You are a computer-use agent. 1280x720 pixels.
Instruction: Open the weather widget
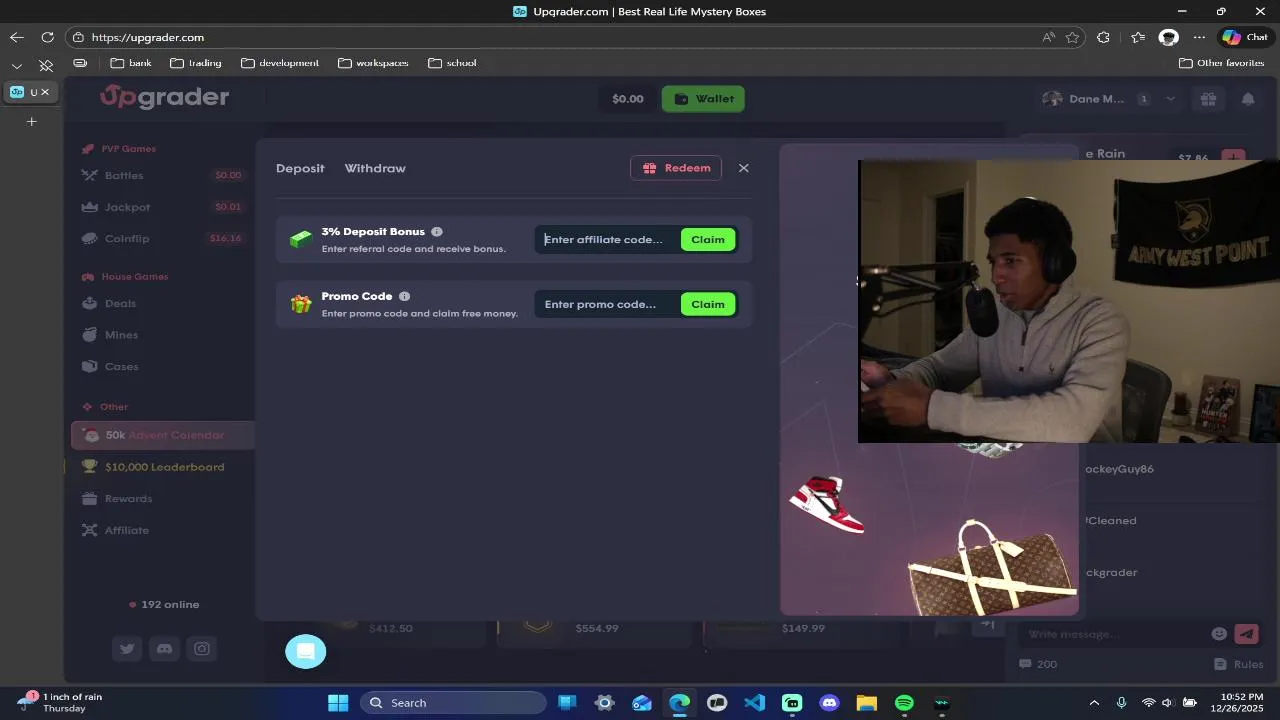(60, 702)
